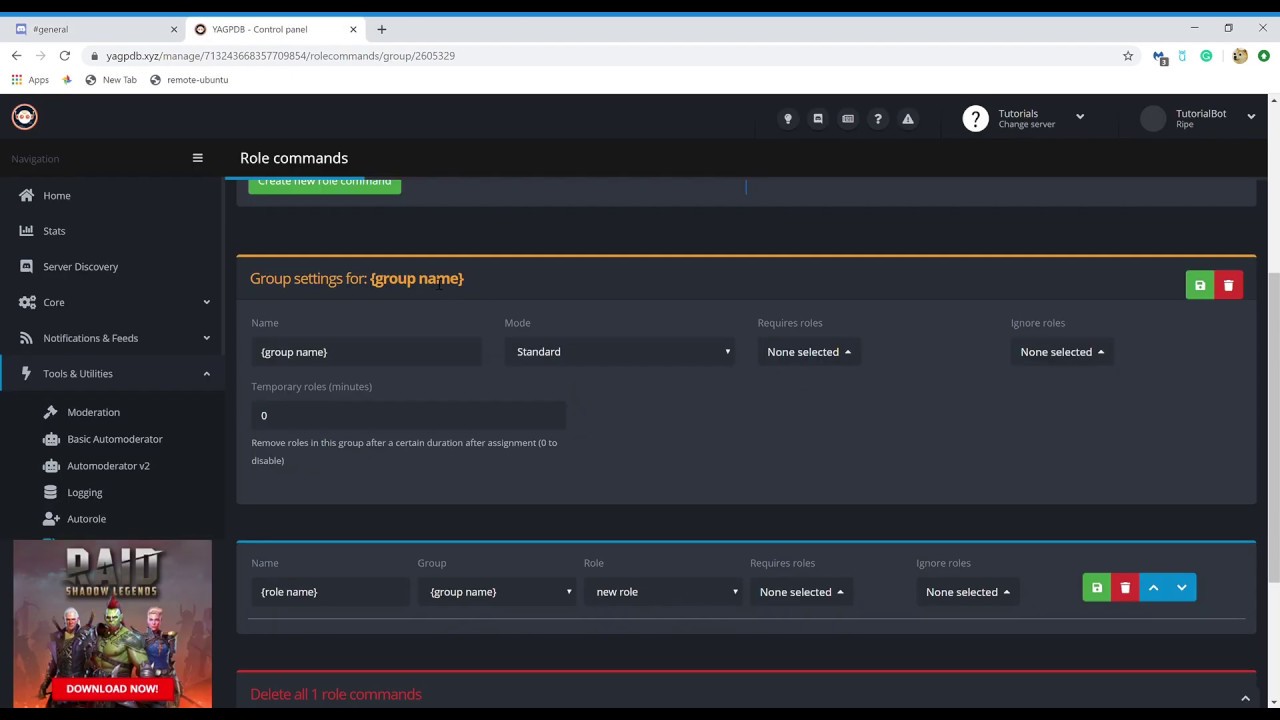This screenshot has width=1280, height=720.
Task: Open Automoderator v2 in sidebar
Action: point(108,466)
